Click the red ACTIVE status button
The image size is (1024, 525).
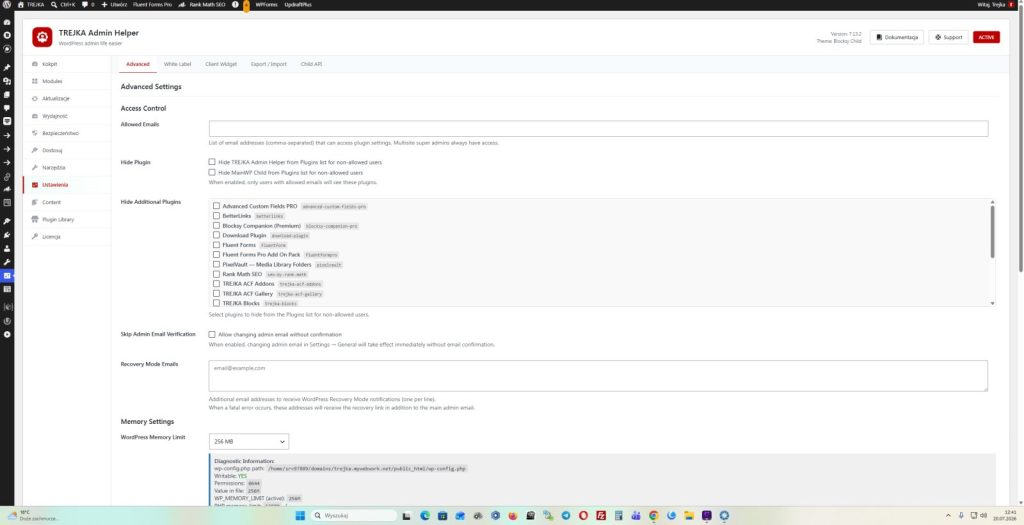(986, 37)
